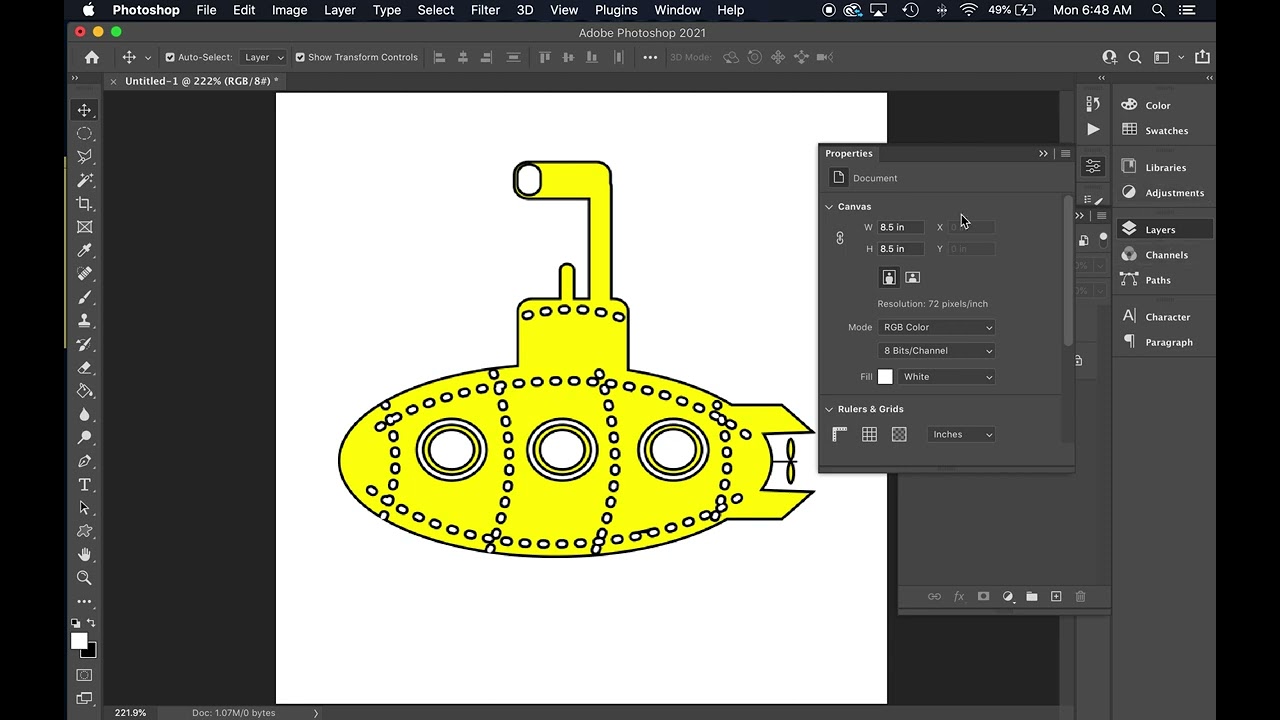Change the screen mode icon

tap(85, 699)
